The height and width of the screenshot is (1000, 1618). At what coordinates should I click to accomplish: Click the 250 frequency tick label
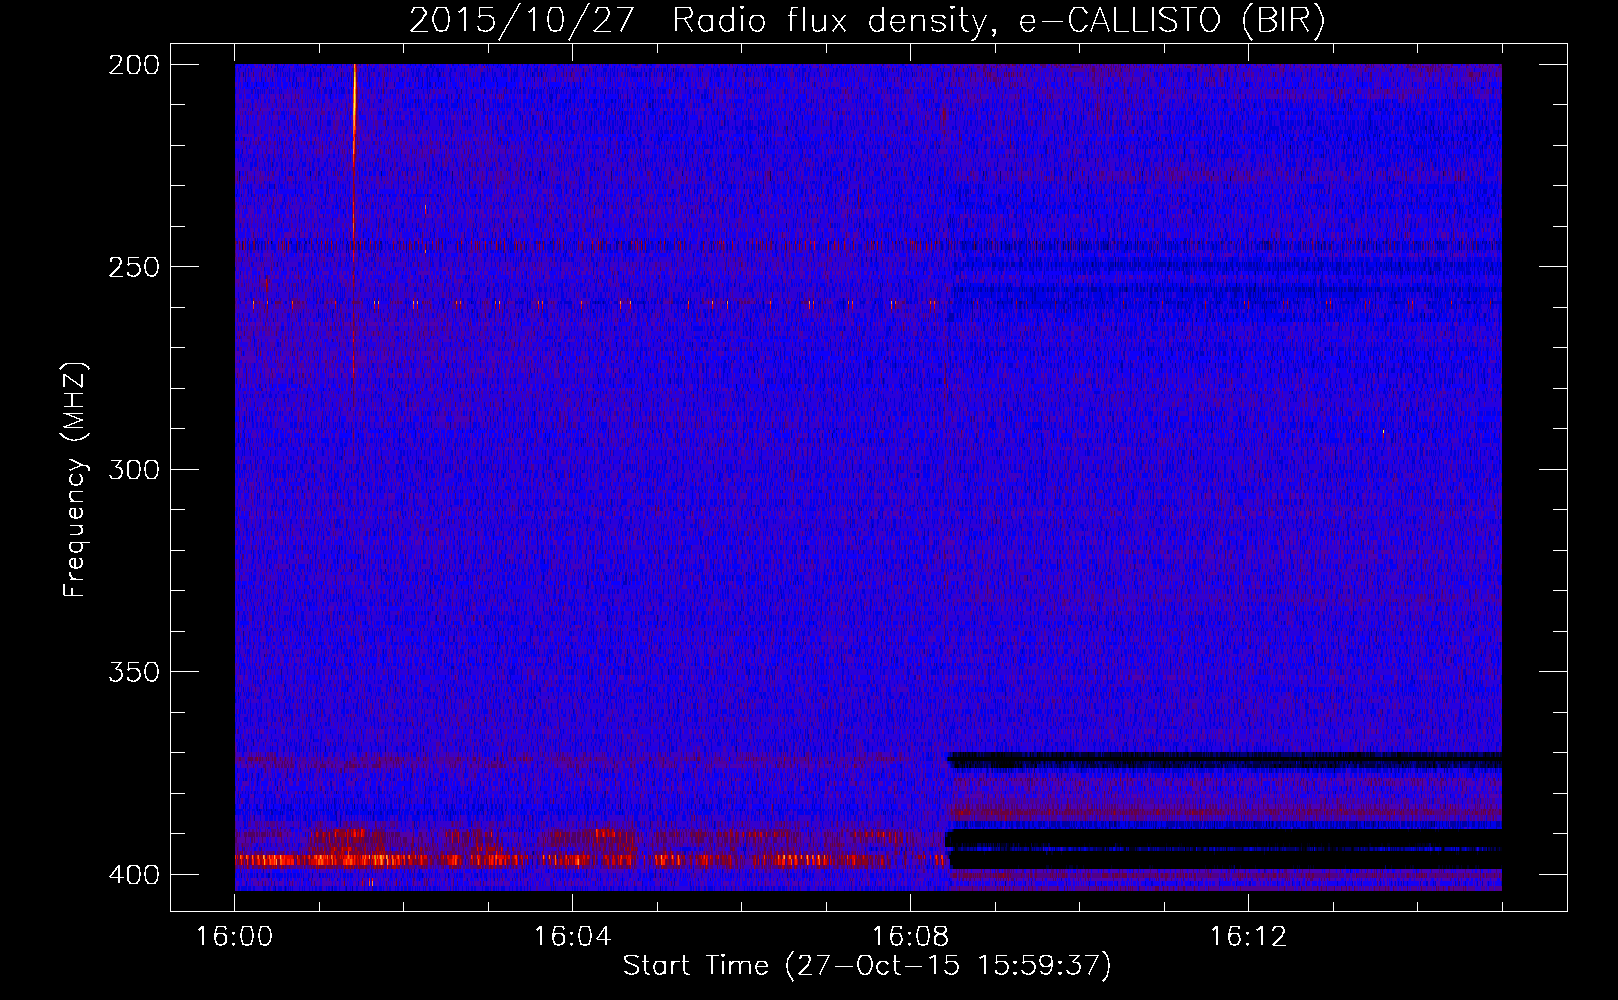(134, 267)
